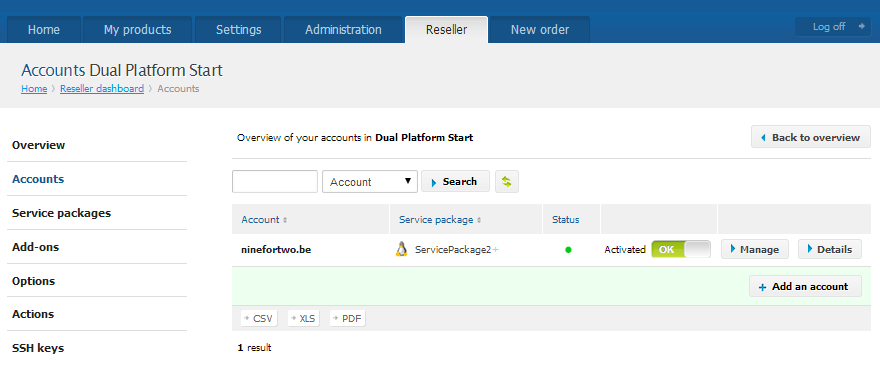Viewport: 880px width, 373px height.
Task: Export the list as CSV
Action: pos(259,319)
